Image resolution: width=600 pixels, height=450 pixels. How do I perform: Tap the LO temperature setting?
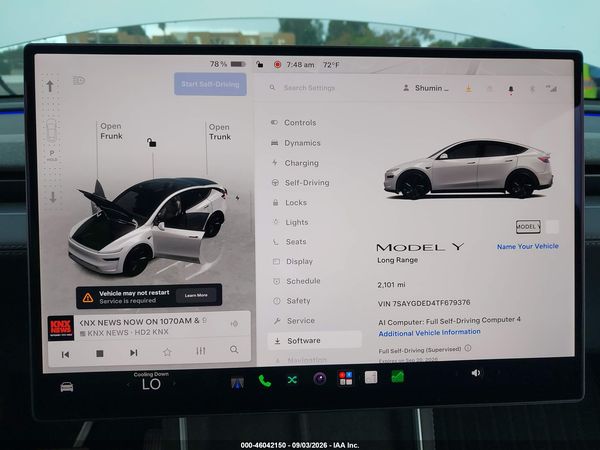click(x=151, y=384)
